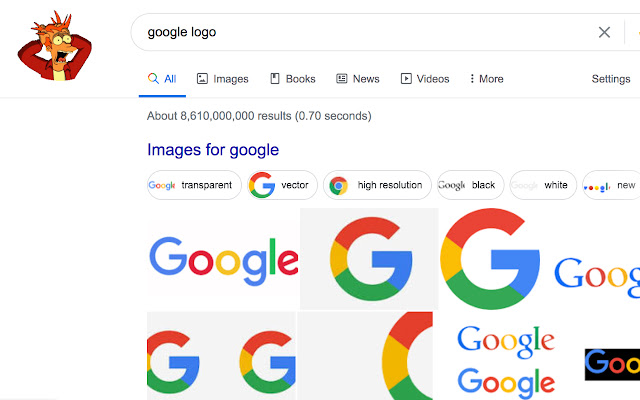The width and height of the screenshot is (640, 400).
Task: Choose the high resolution filter chip
Action: [x=379, y=185]
